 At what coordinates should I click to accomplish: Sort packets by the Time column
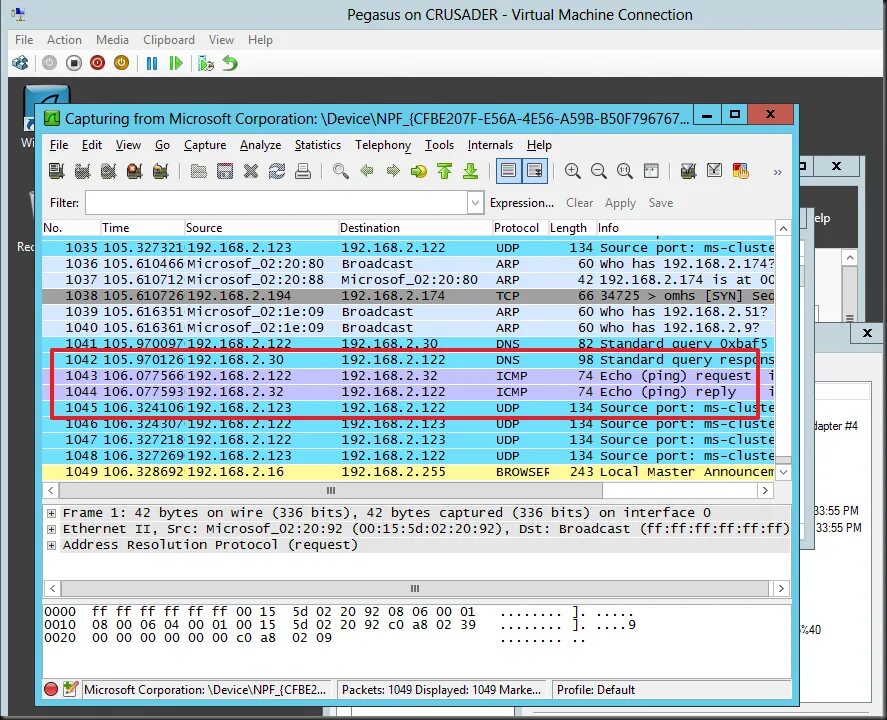coord(143,227)
